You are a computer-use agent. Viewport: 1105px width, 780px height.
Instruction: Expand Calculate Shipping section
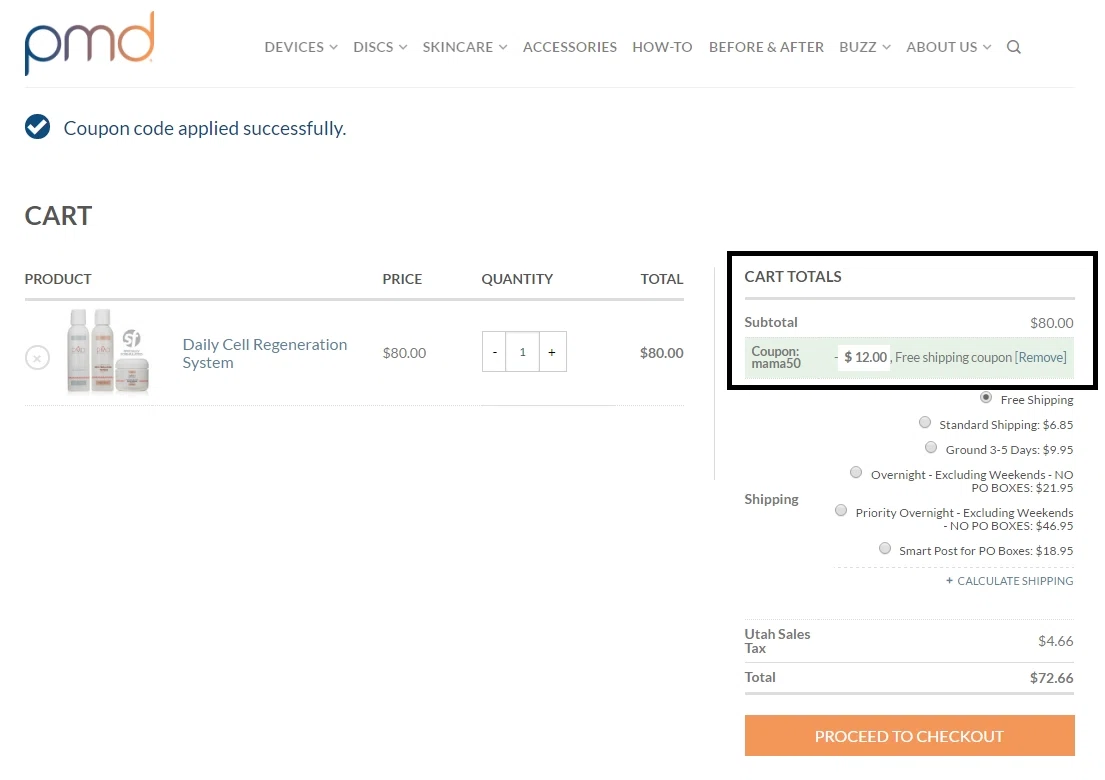tap(1009, 581)
